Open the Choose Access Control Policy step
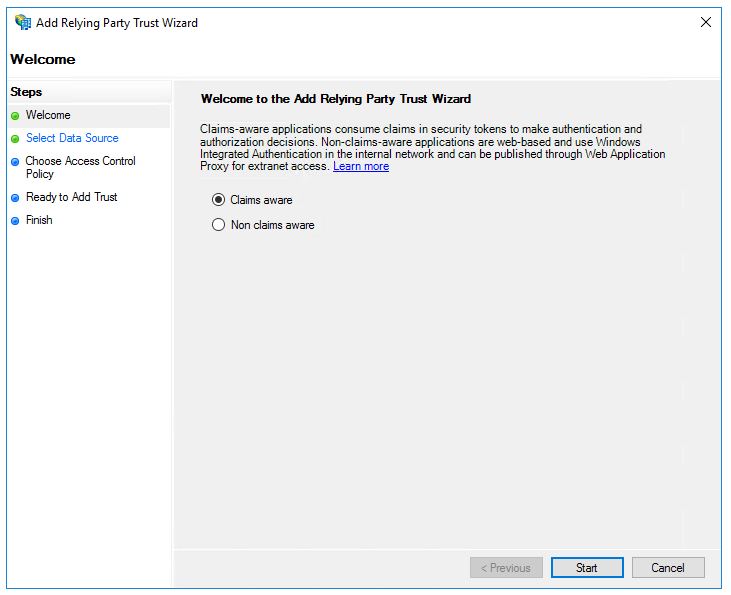 point(81,167)
